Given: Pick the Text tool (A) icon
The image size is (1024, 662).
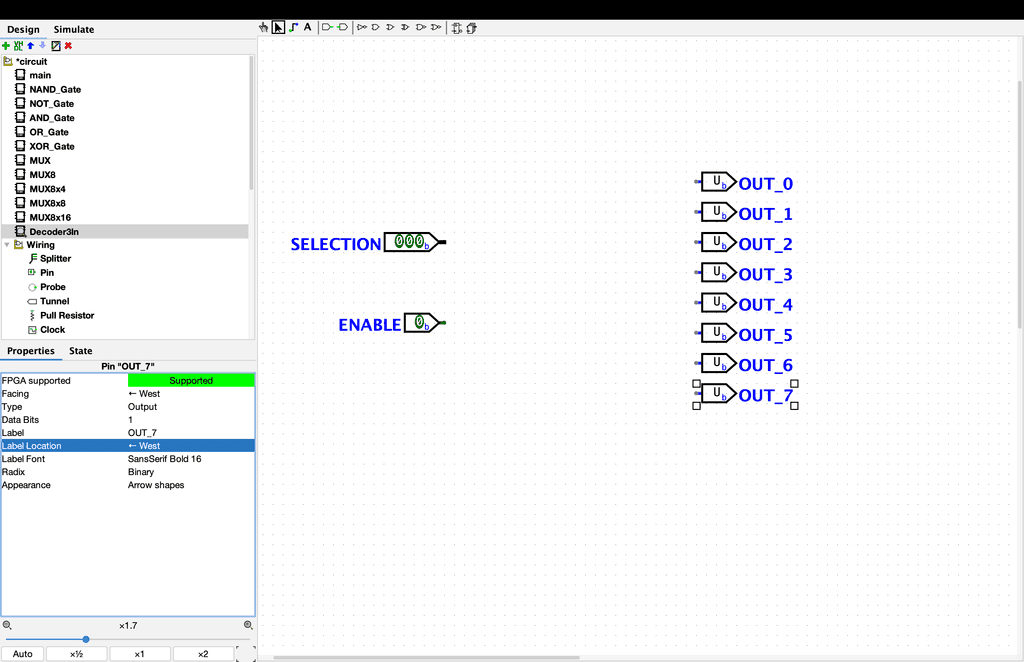Looking at the screenshot, I should pyautogui.click(x=307, y=27).
